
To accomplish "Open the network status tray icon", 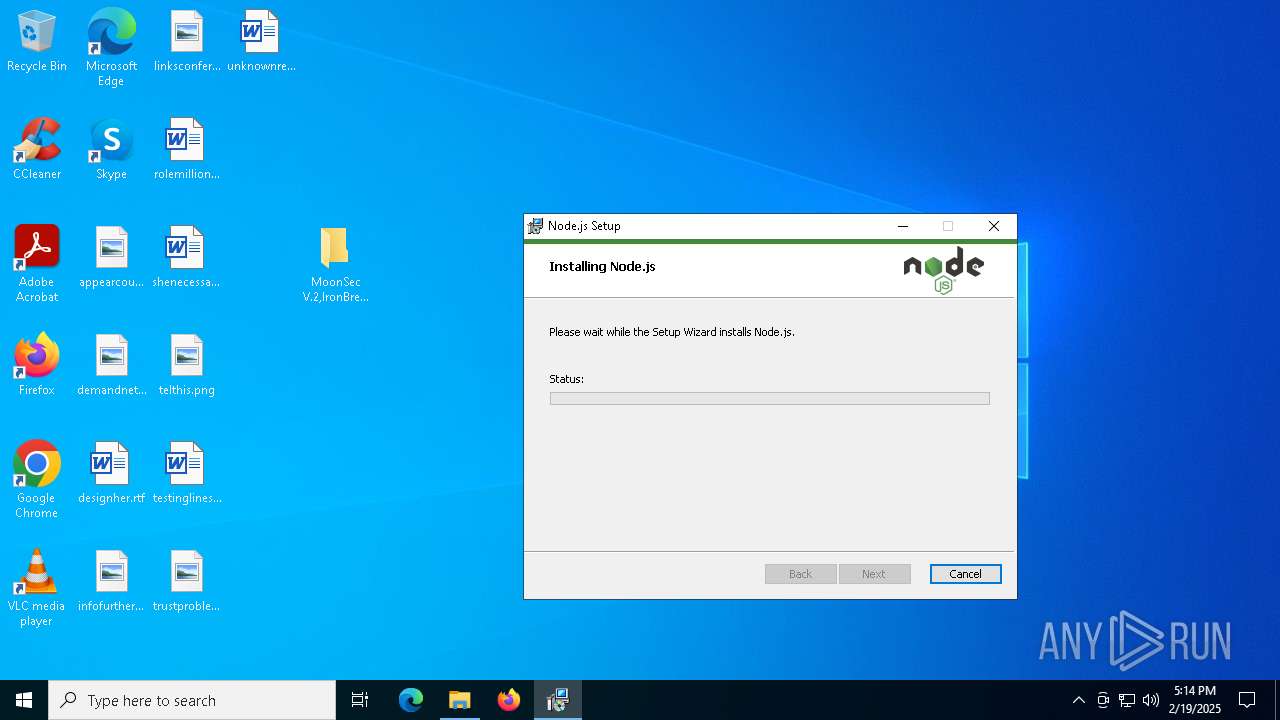I will (x=1127, y=700).
